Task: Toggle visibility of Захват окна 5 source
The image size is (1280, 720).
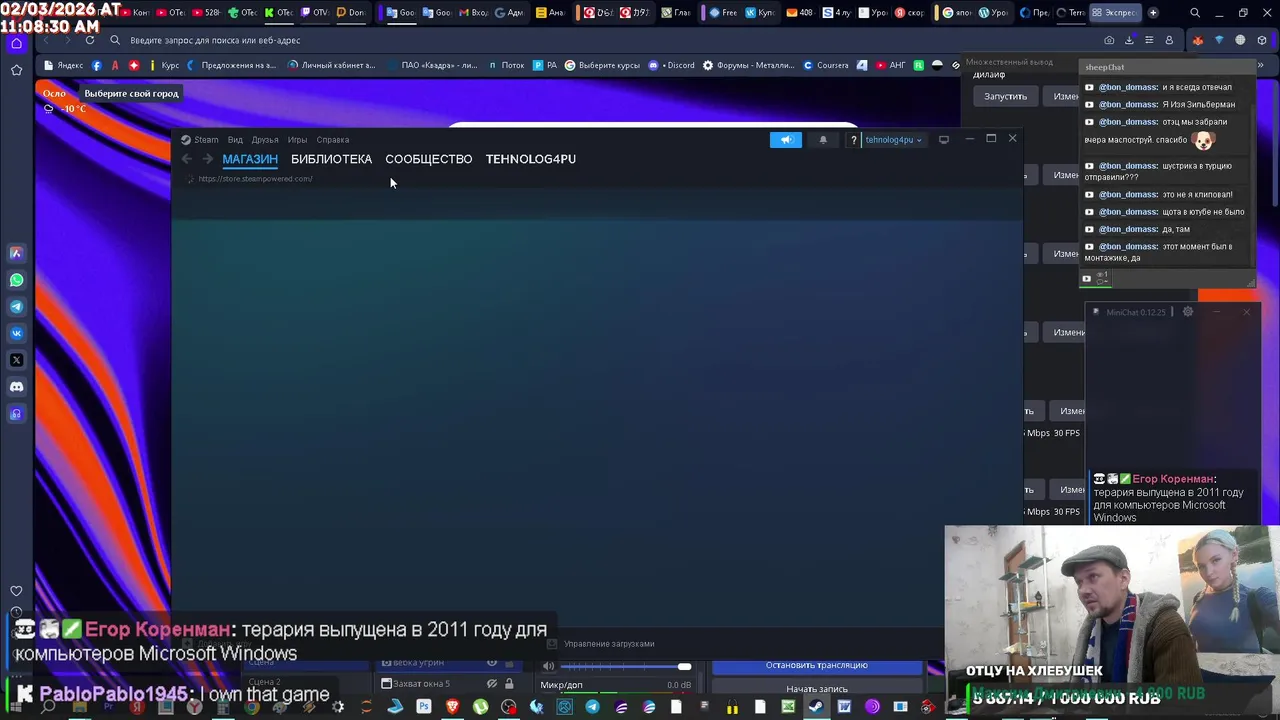Action: click(492, 684)
